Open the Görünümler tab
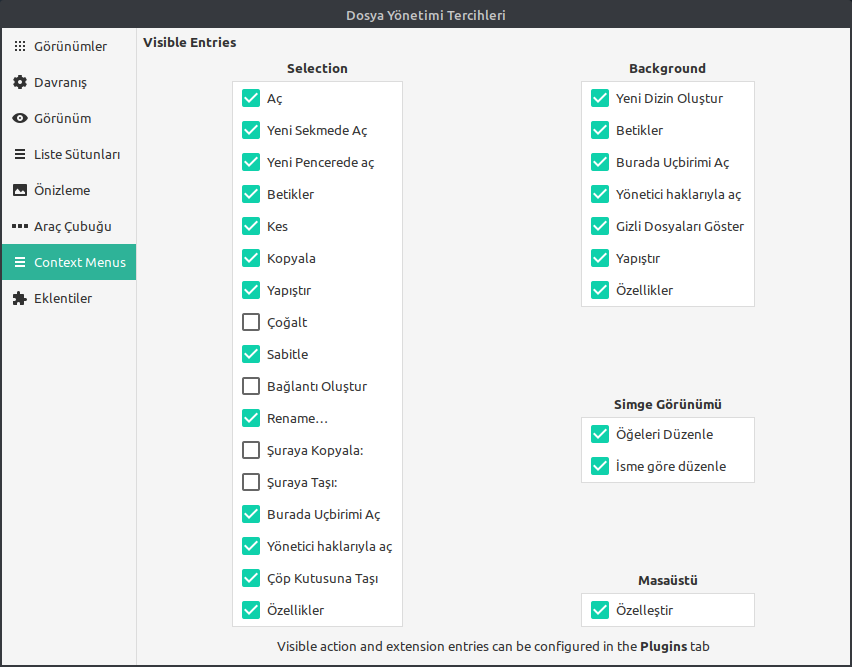852x667 pixels. [x=69, y=46]
